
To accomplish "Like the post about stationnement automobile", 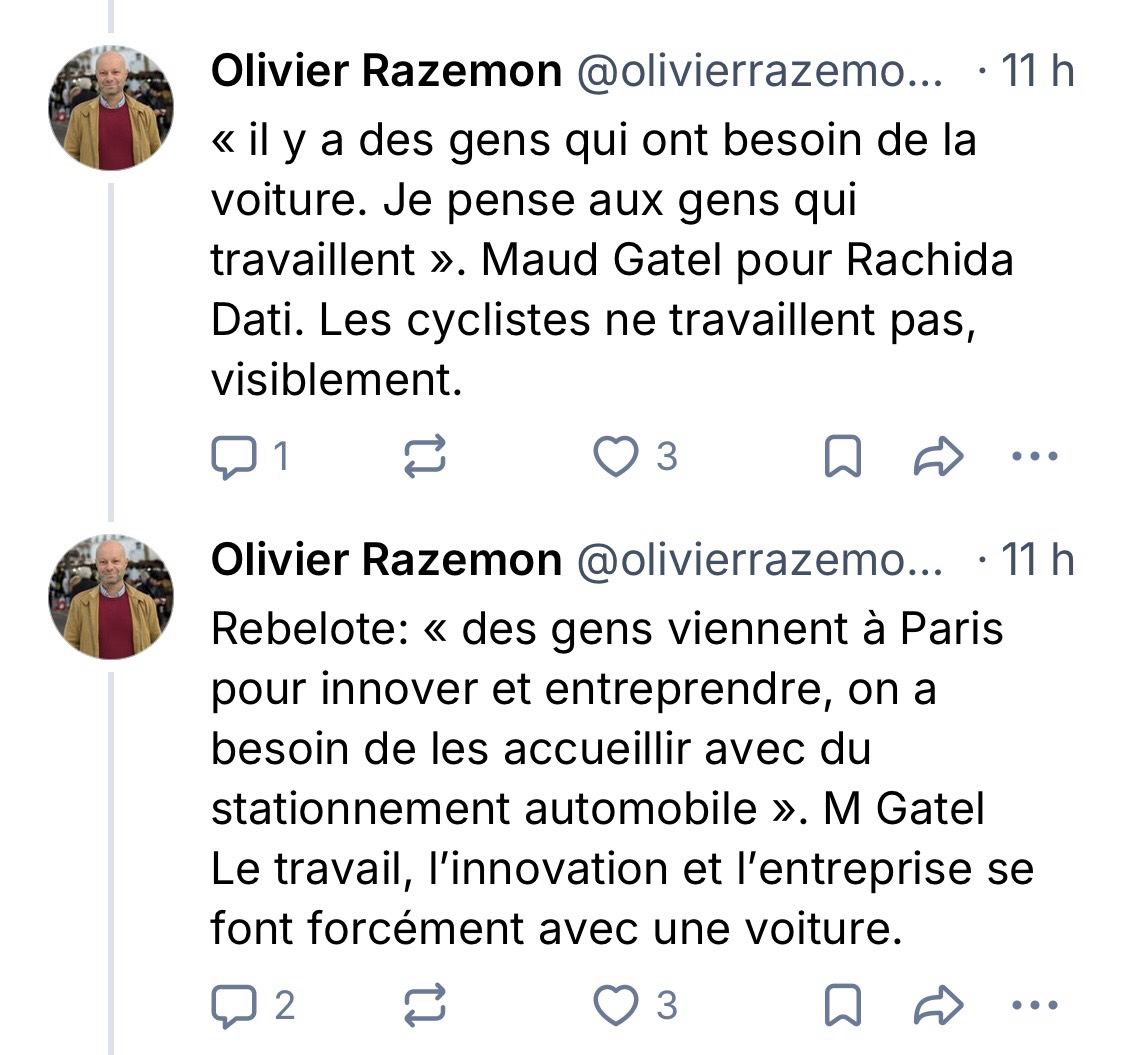I will point(616,1006).
